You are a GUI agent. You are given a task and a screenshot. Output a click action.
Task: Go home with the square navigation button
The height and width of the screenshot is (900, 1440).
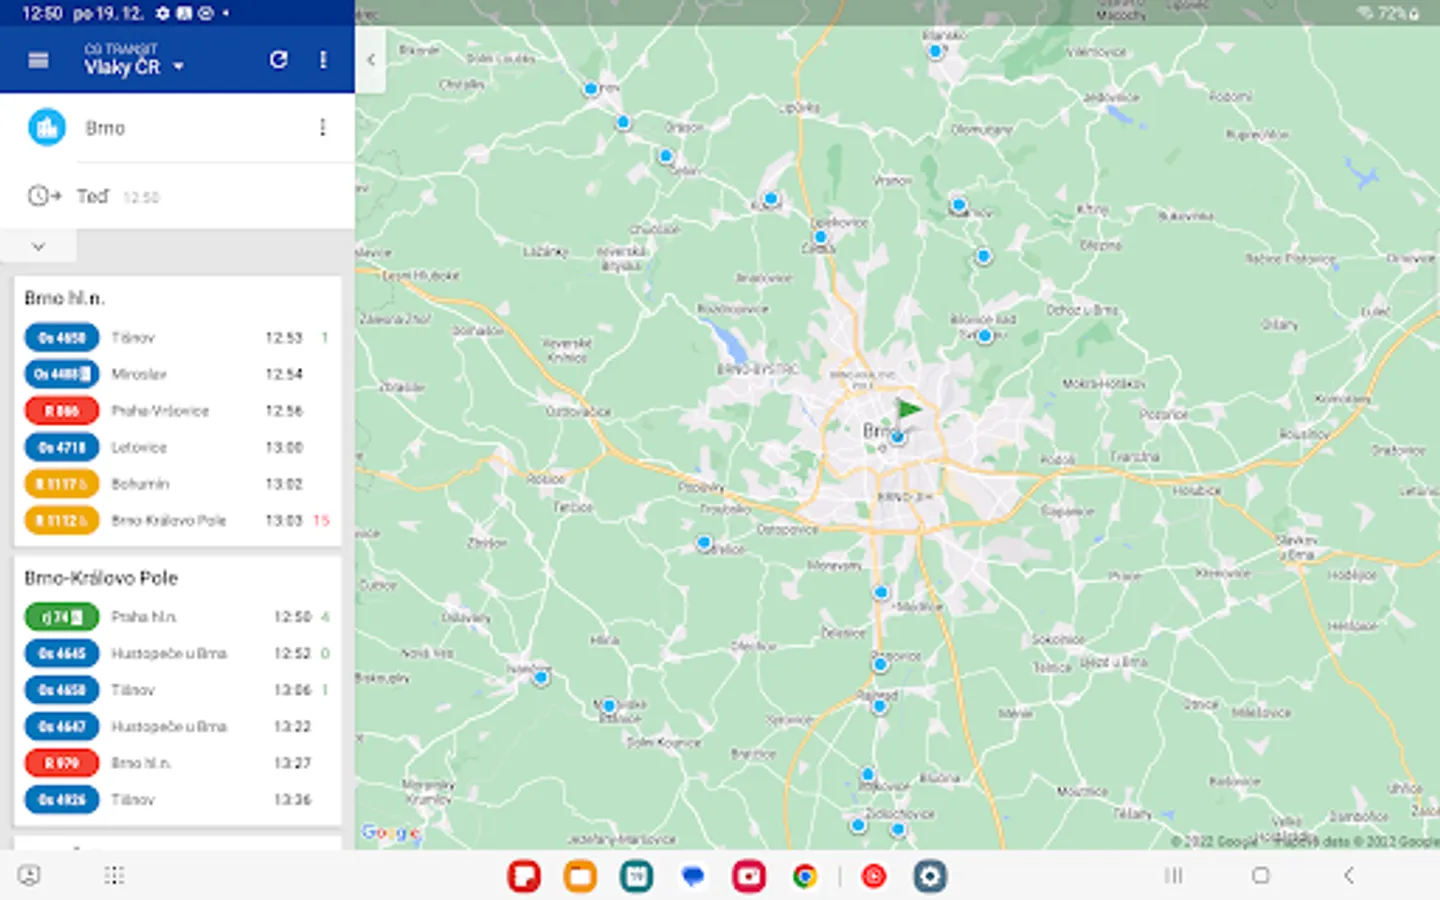(1261, 876)
